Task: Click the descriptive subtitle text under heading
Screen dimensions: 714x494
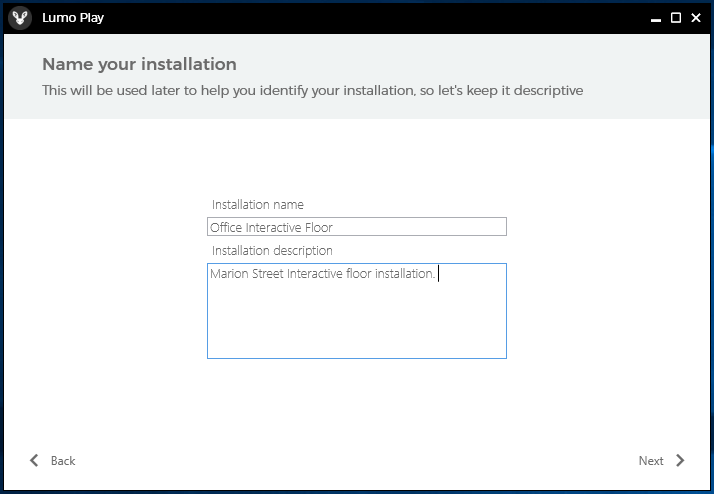Action: pos(312,91)
